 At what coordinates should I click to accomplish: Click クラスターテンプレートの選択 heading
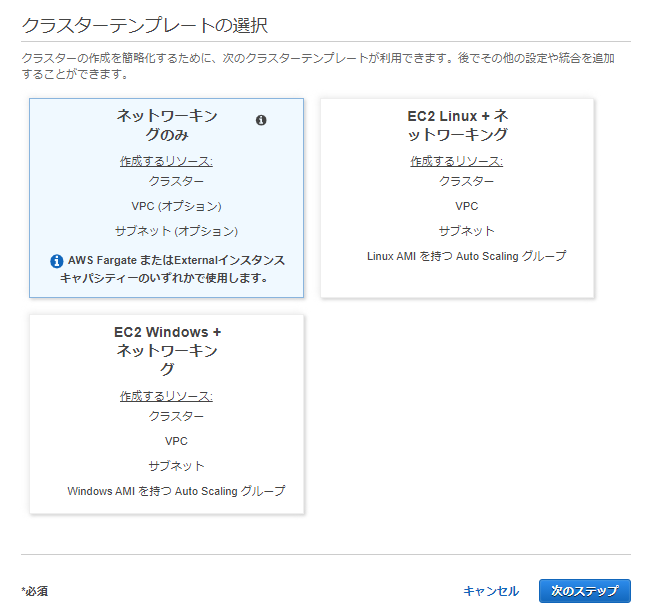pos(144,25)
